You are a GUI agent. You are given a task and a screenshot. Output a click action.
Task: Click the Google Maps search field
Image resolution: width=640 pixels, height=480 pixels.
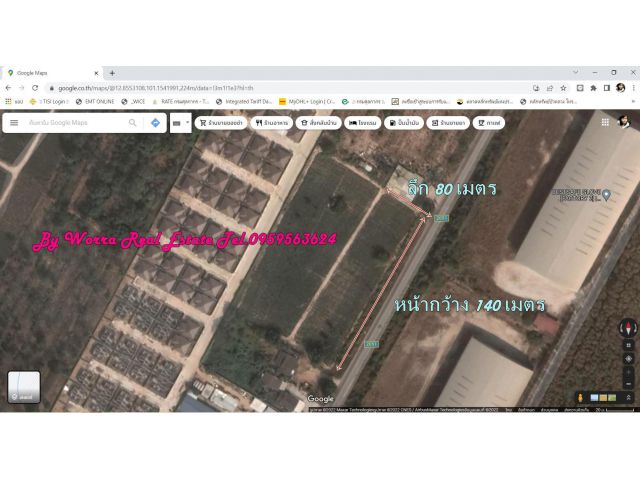pyautogui.click(x=75, y=123)
